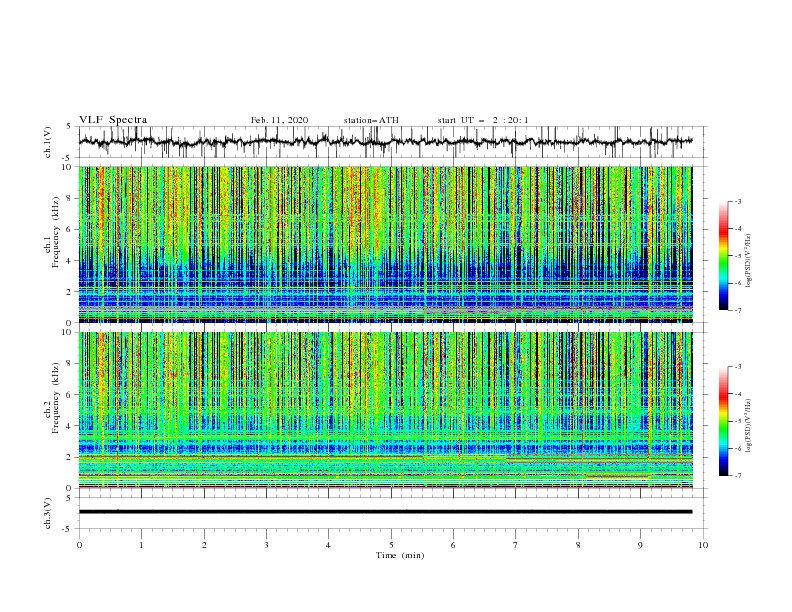
Task: Click the ch.1 voltage waveform trace
Action: pos(385,141)
